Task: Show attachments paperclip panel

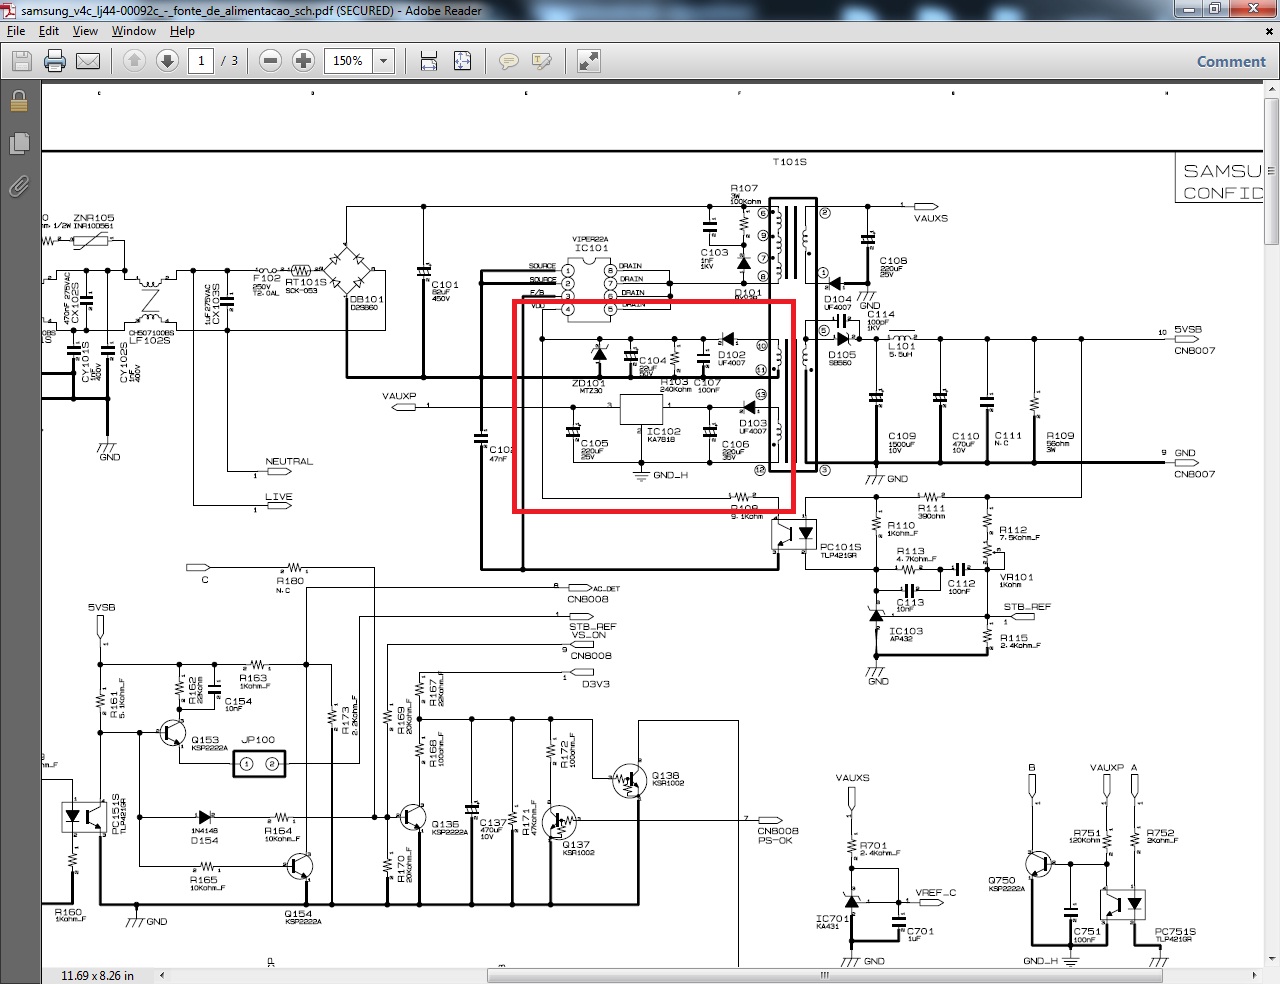Action: point(18,186)
